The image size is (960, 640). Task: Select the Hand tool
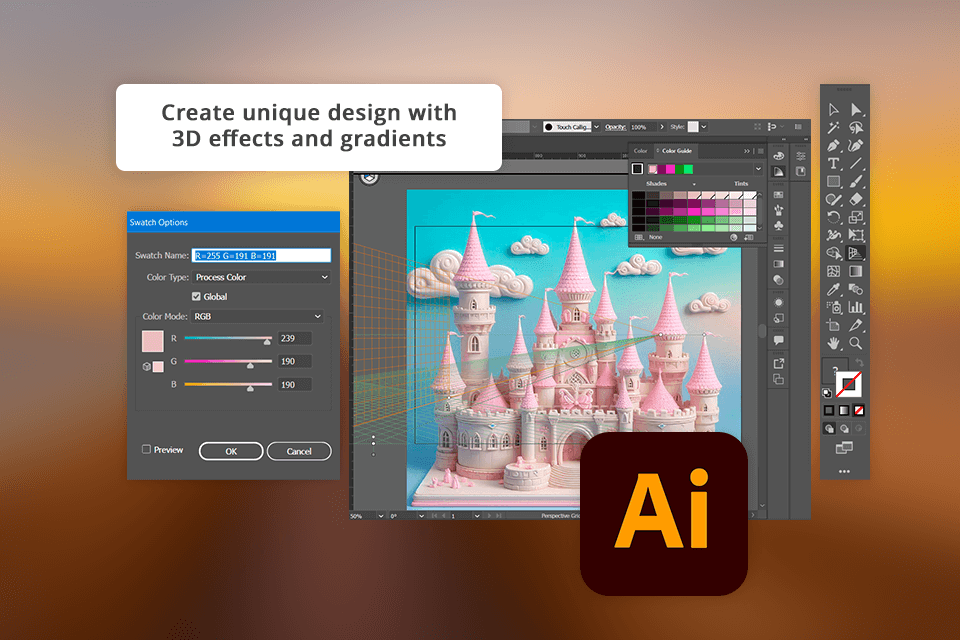click(833, 343)
